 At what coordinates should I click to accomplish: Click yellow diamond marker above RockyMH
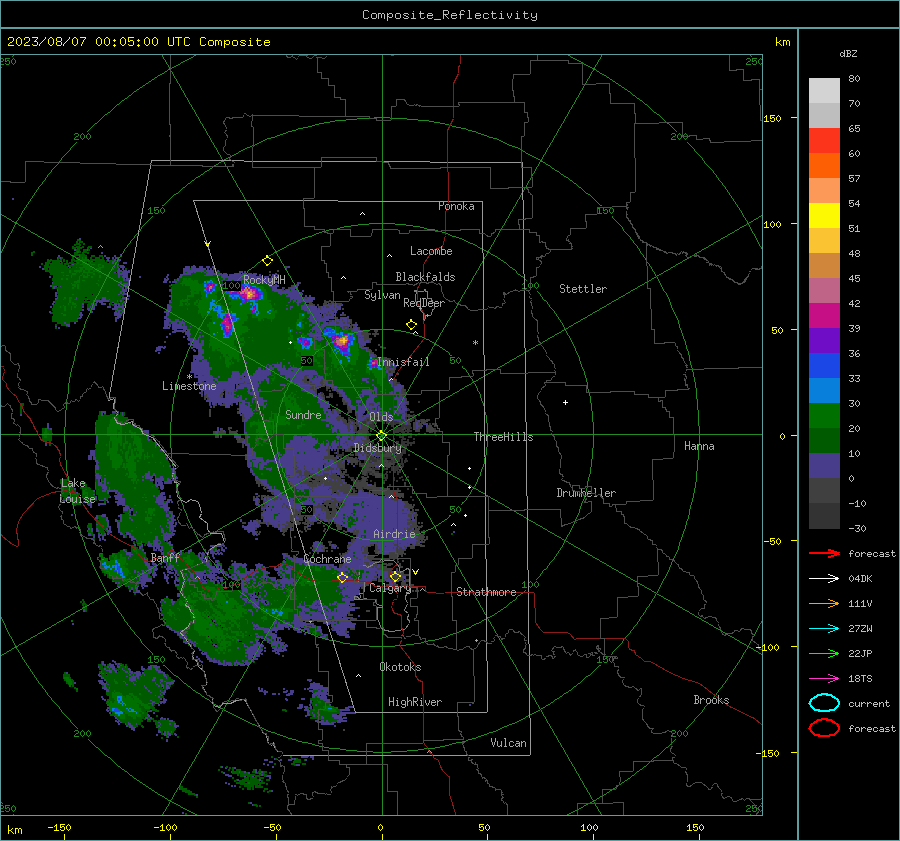tap(267, 261)
